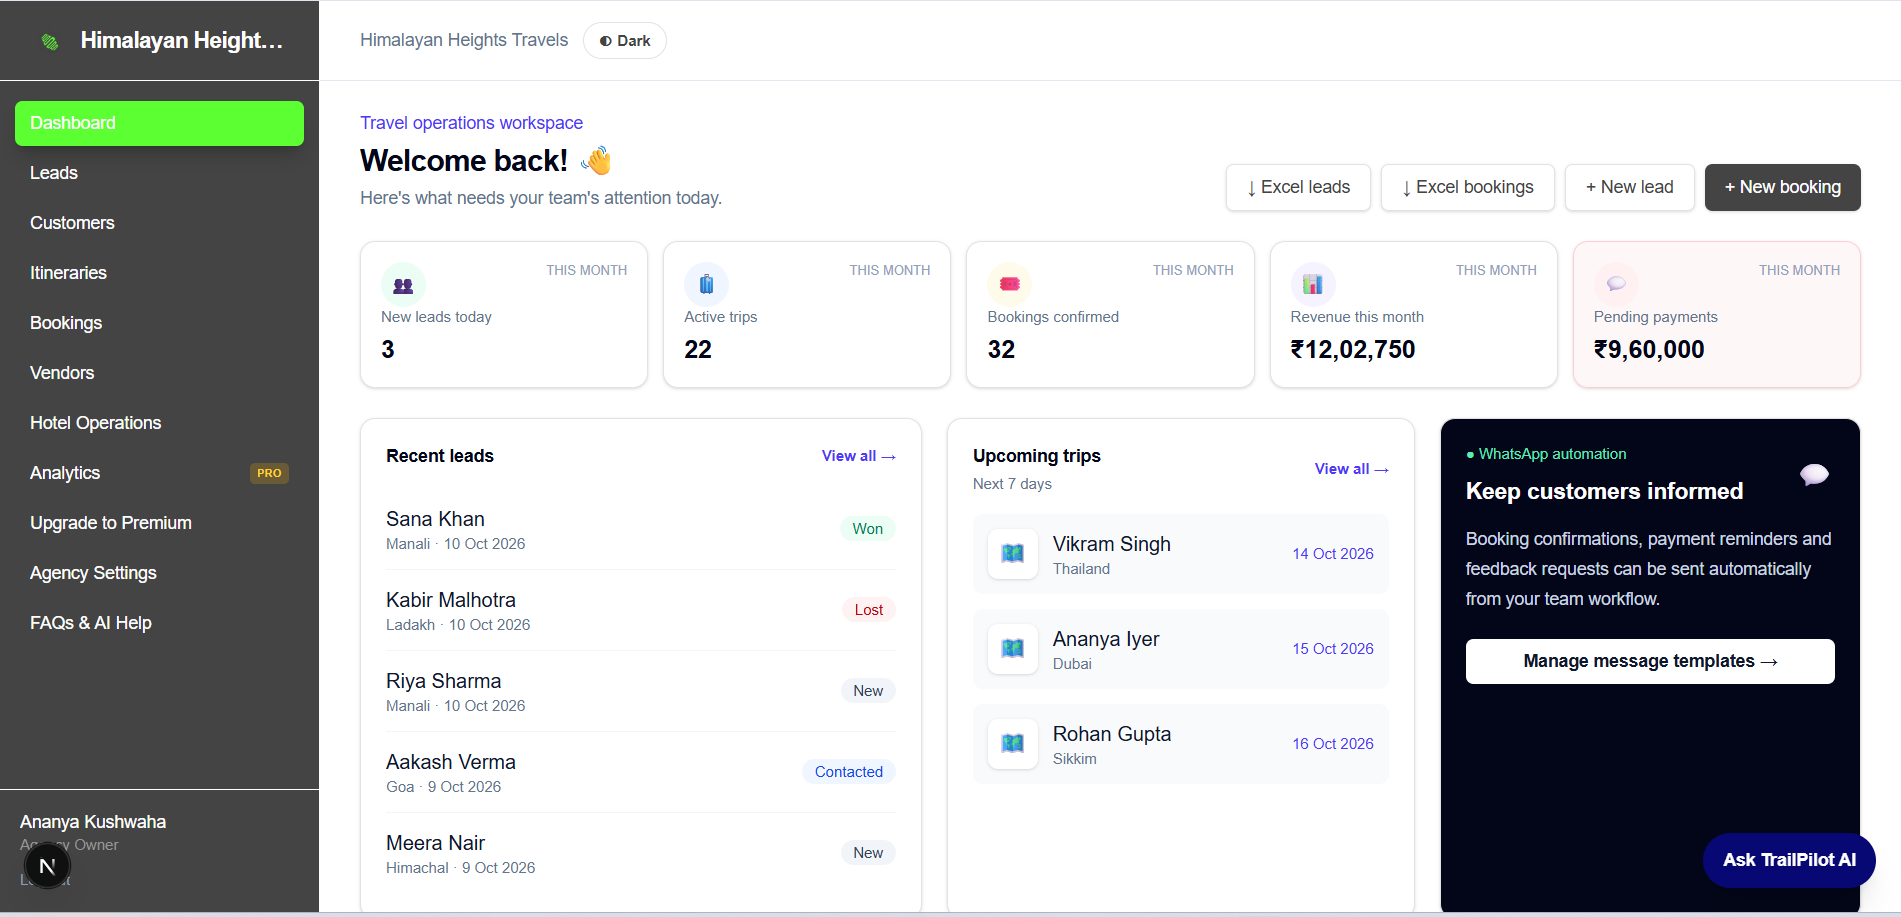The width and height of the screenshot is (1901, 917).
Task: Click the Revenue this month chart icon
Action: 1312,285
